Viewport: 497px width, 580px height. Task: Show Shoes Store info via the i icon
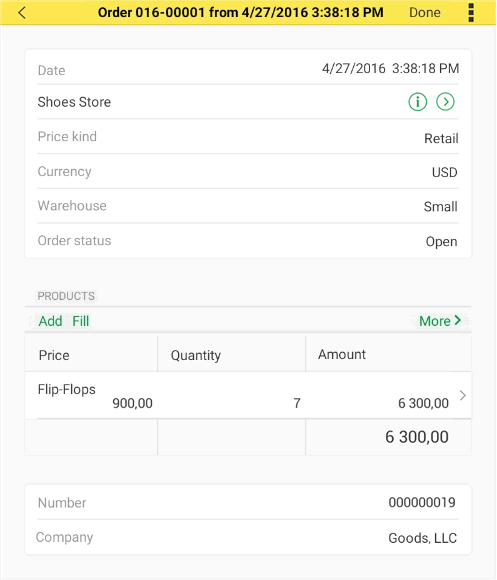(x=417, y=101)
